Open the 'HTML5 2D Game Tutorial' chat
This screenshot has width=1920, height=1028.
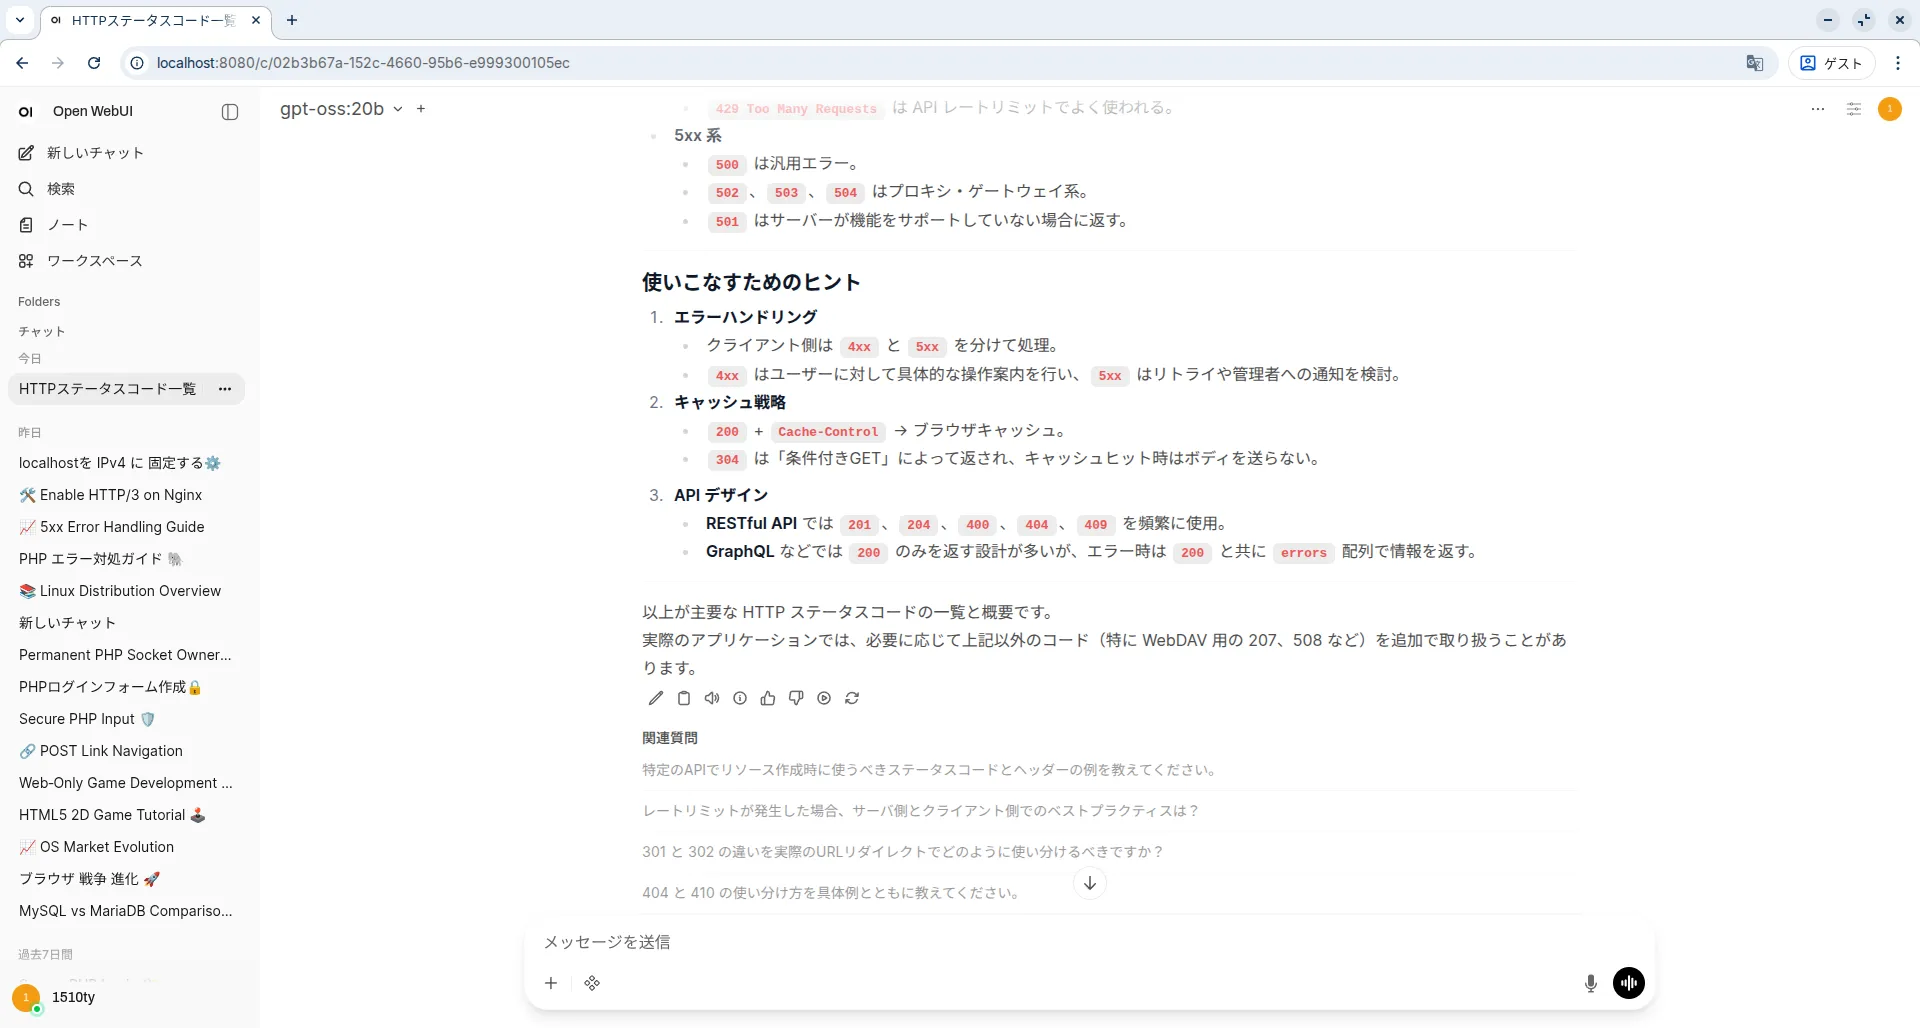click(x=126, y=815)
